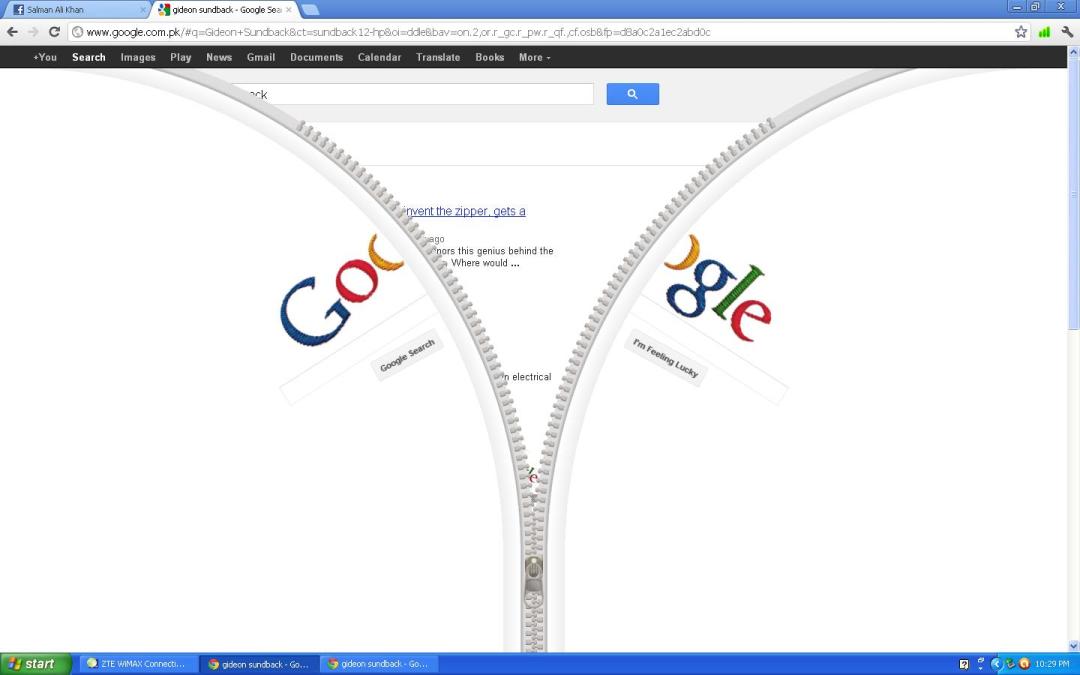Click the orange circular tray icon
Screen dimensions: 1080x675
coord(1024,664)
